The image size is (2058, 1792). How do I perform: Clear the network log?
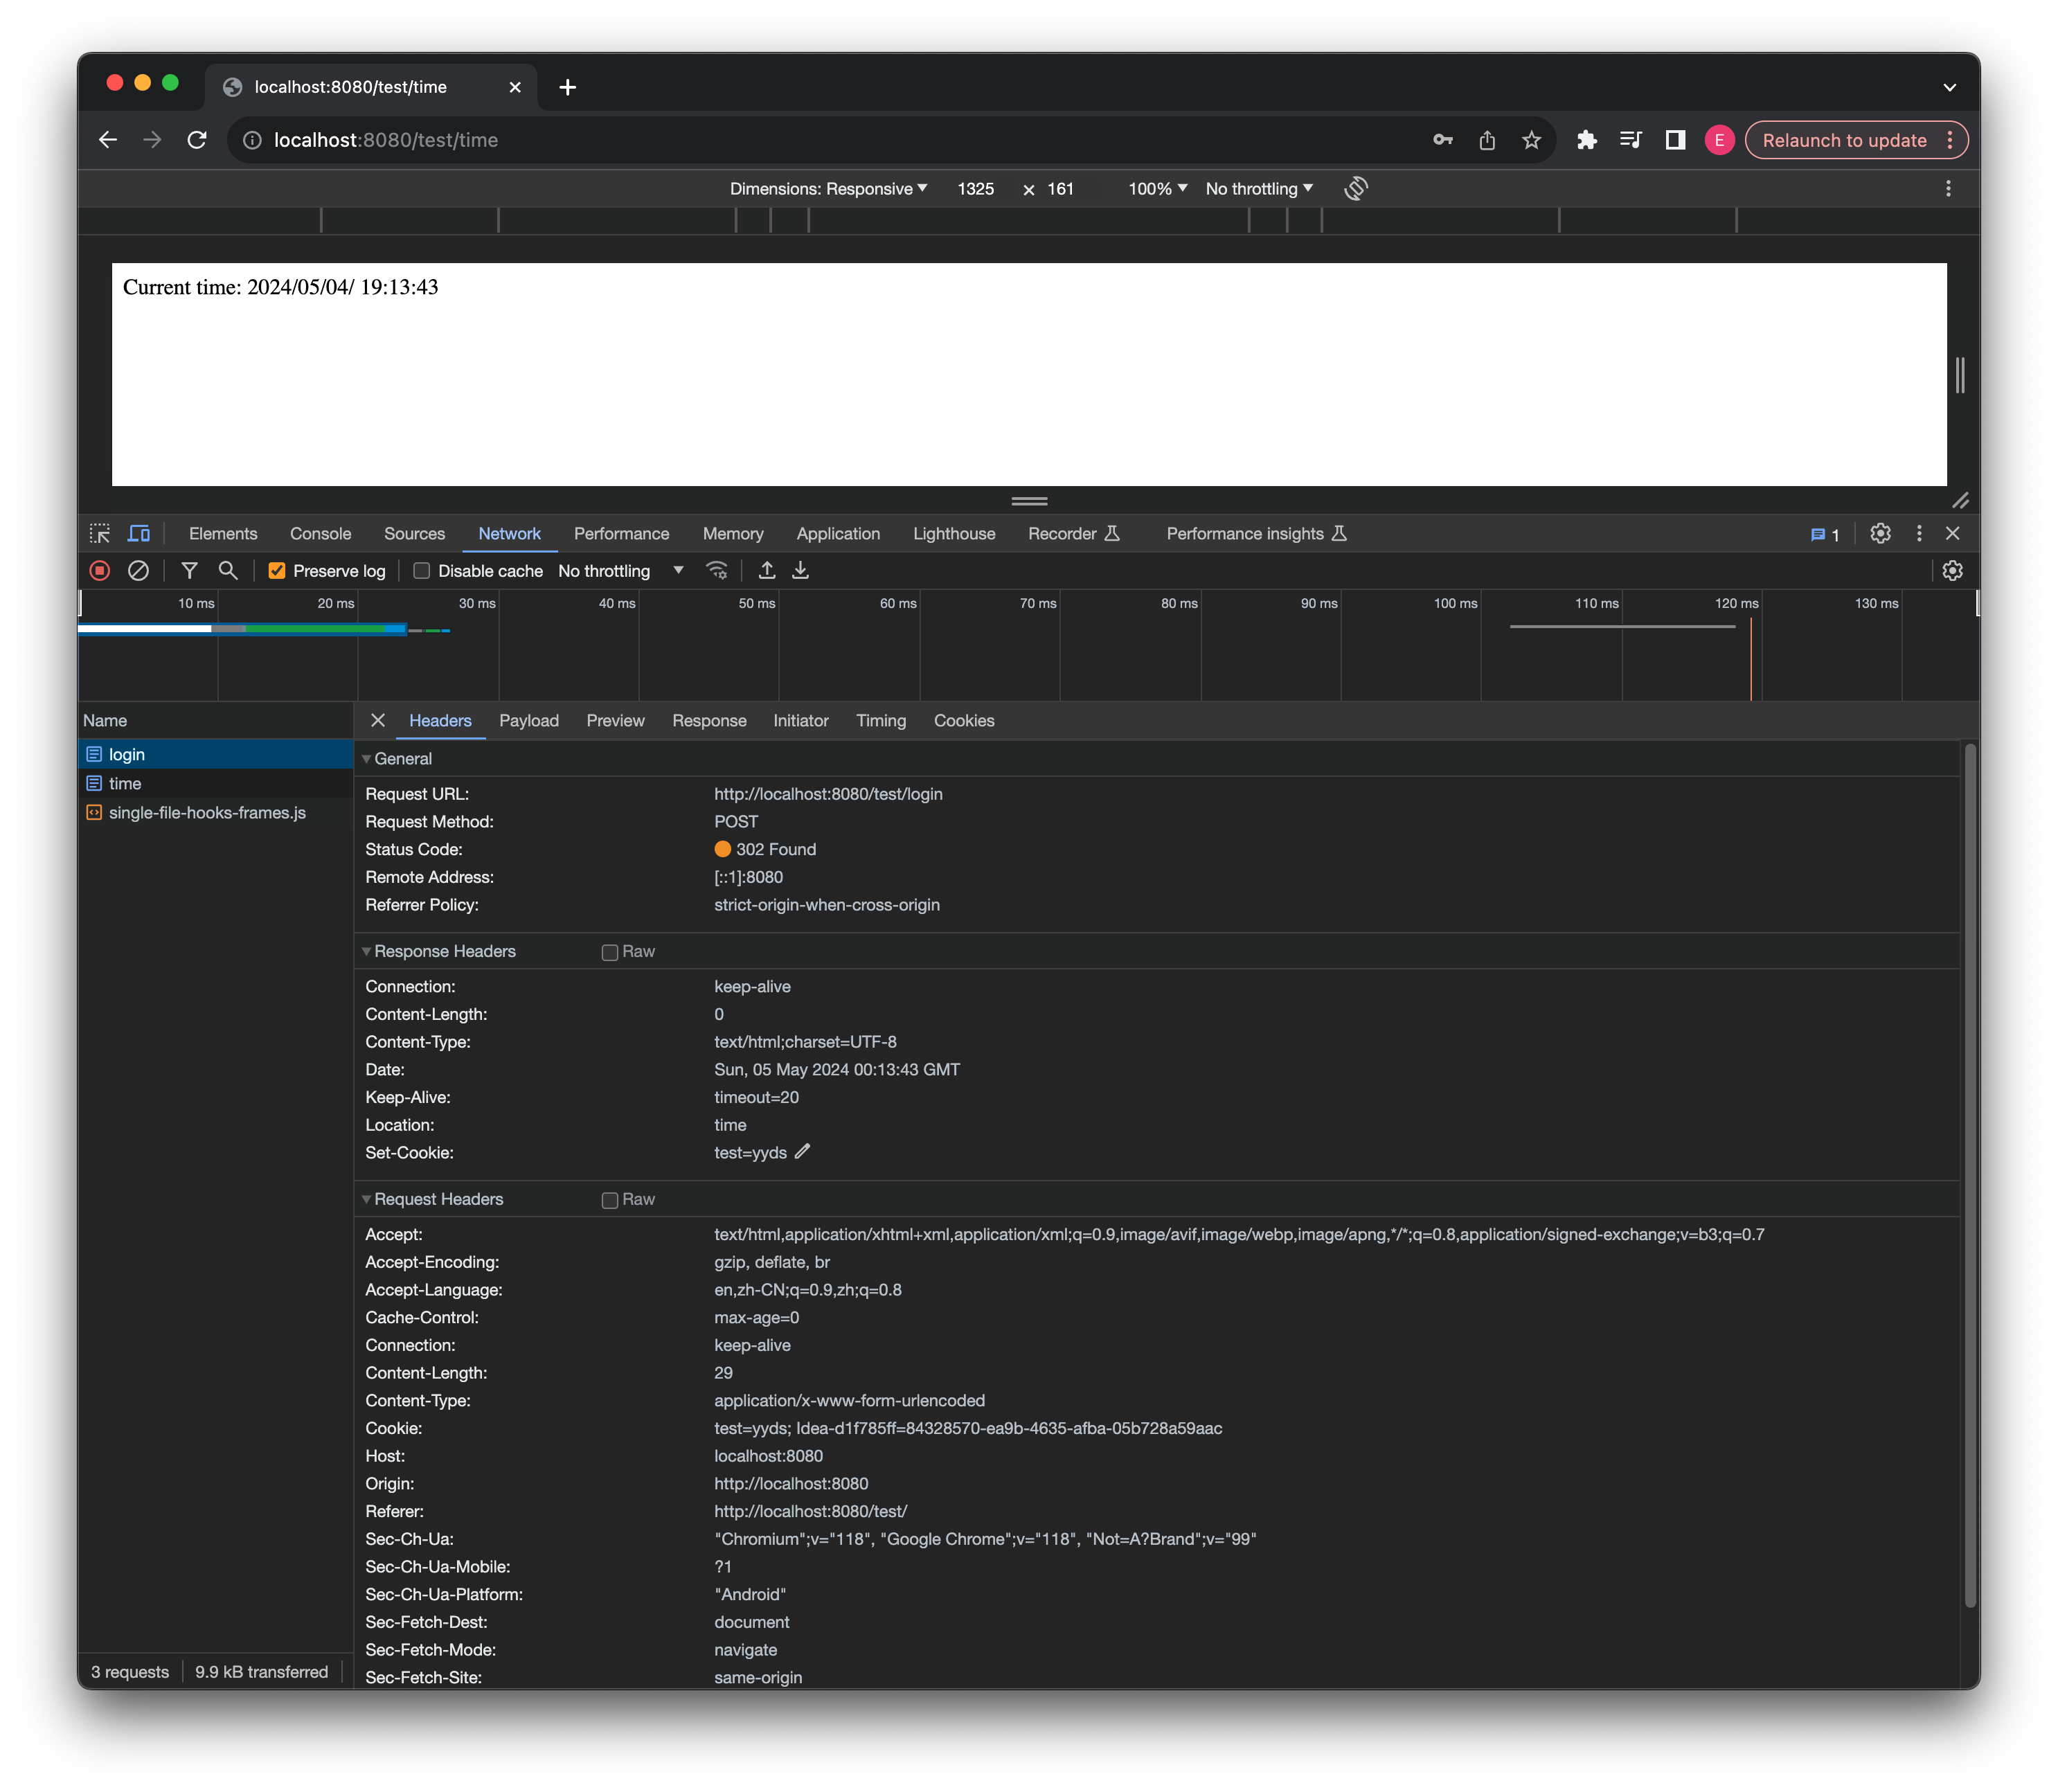point(138,570)
